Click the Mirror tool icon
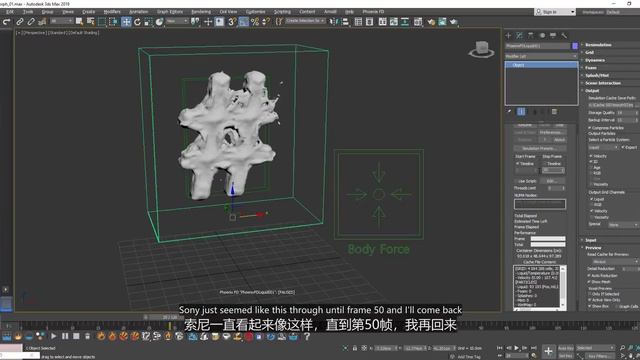 pos(333,22)
